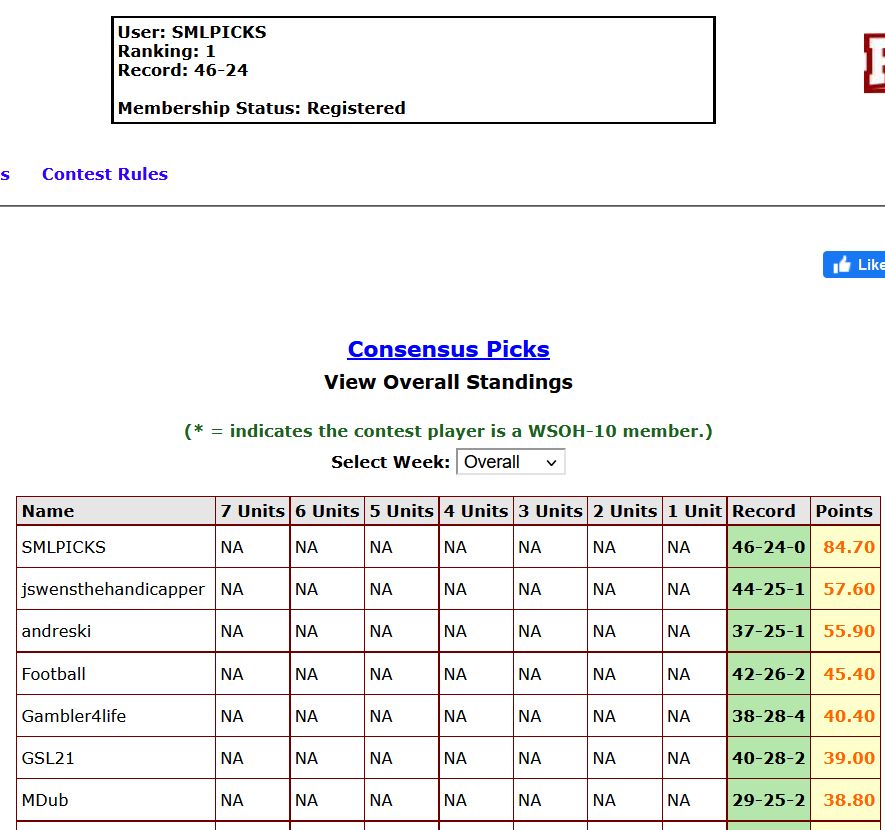The image size is (885, 830).
Task: Click 4 Units NA cell for Football
Action: click(476, 674)
